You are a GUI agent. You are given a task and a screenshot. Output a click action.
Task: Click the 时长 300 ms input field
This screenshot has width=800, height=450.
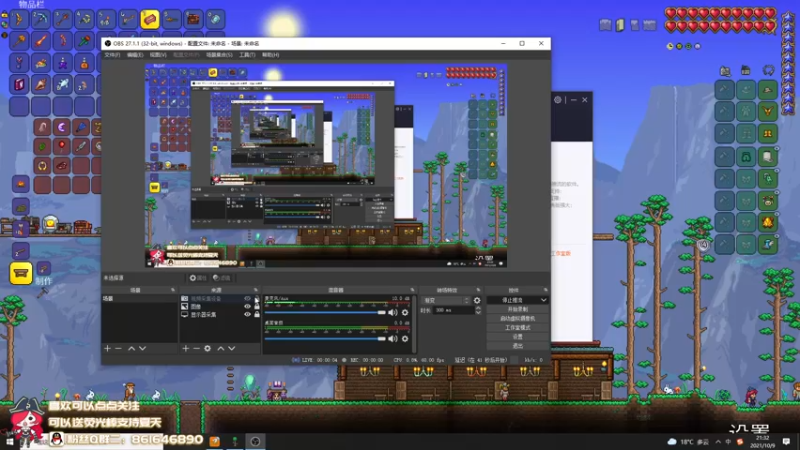click(x=453, y=310)
